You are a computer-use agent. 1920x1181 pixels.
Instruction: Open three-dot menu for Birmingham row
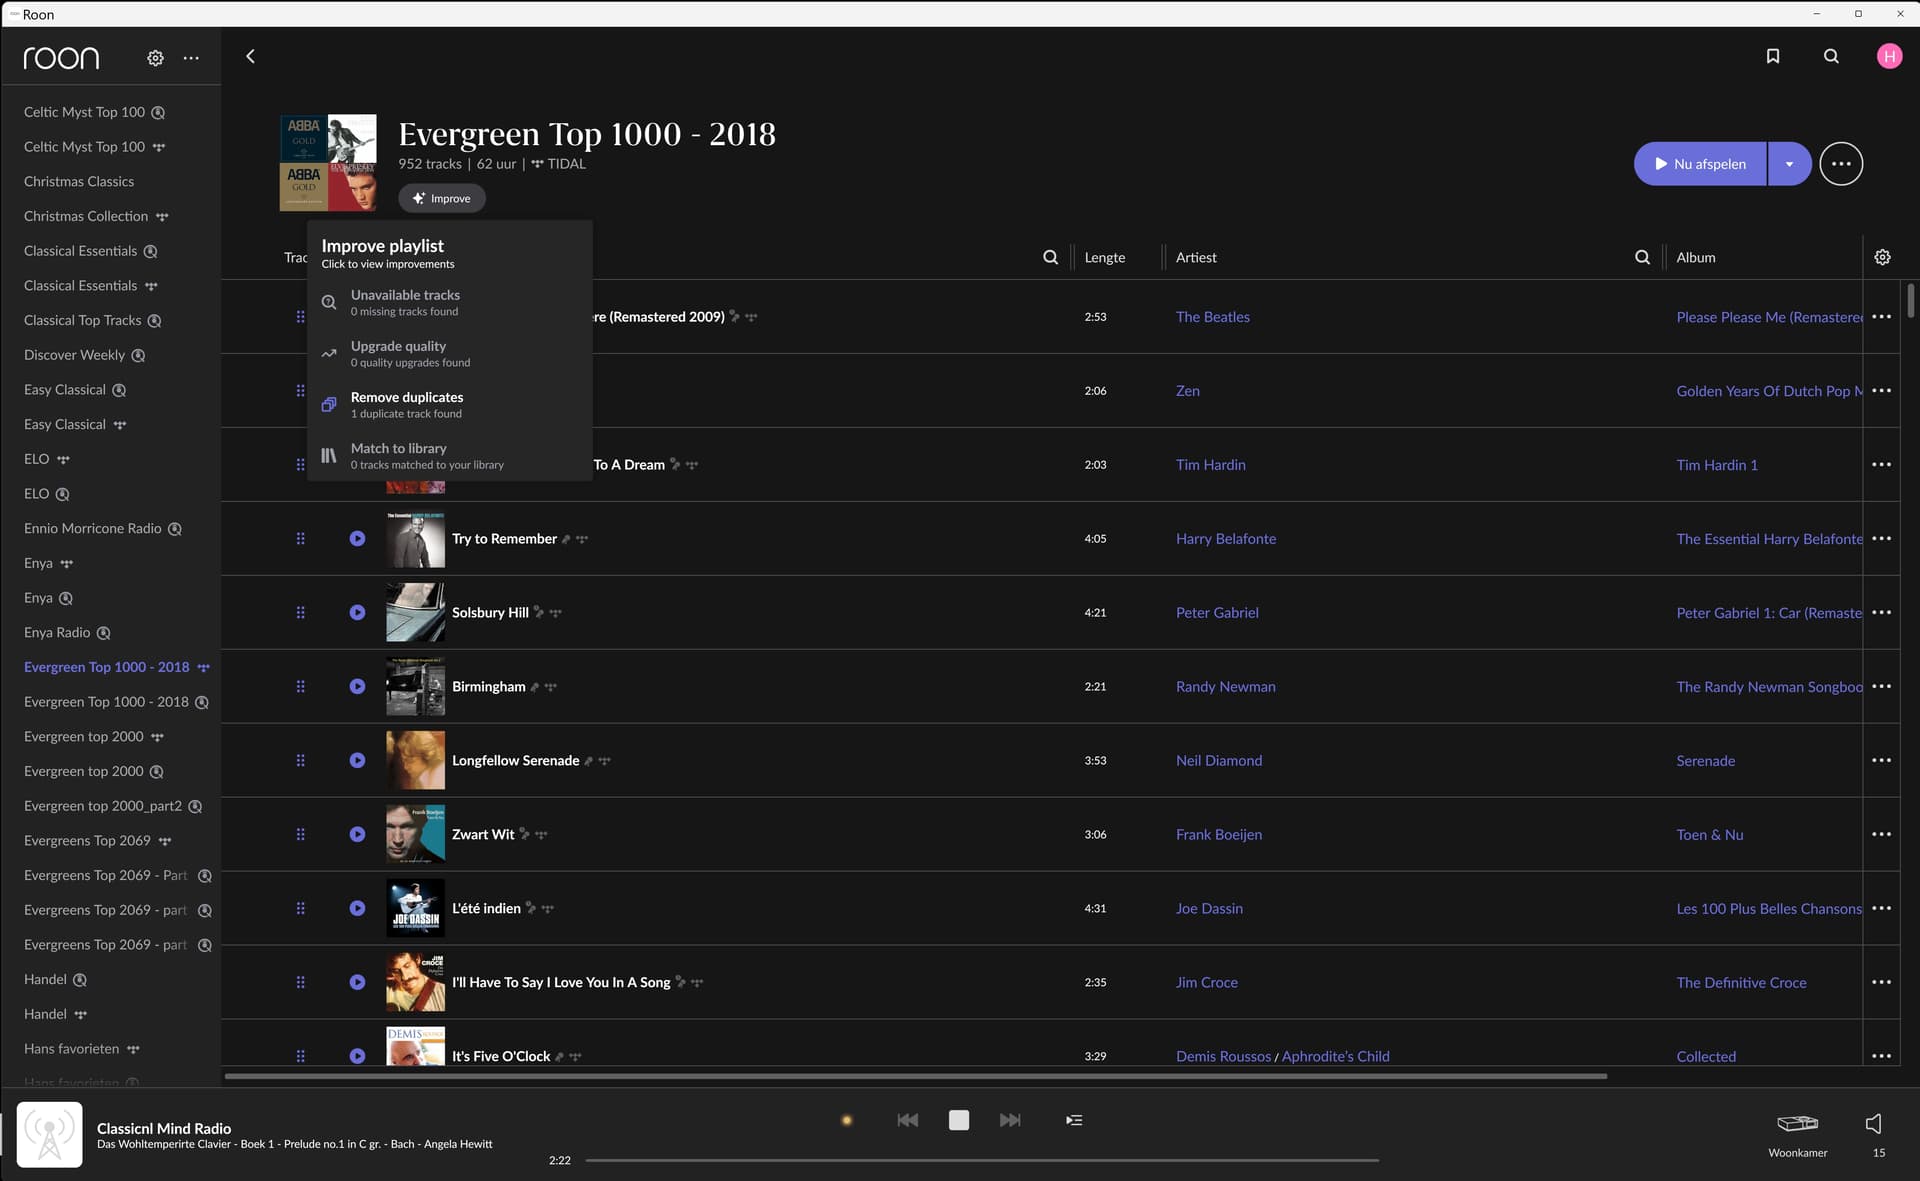click(x=1881, y=686)
